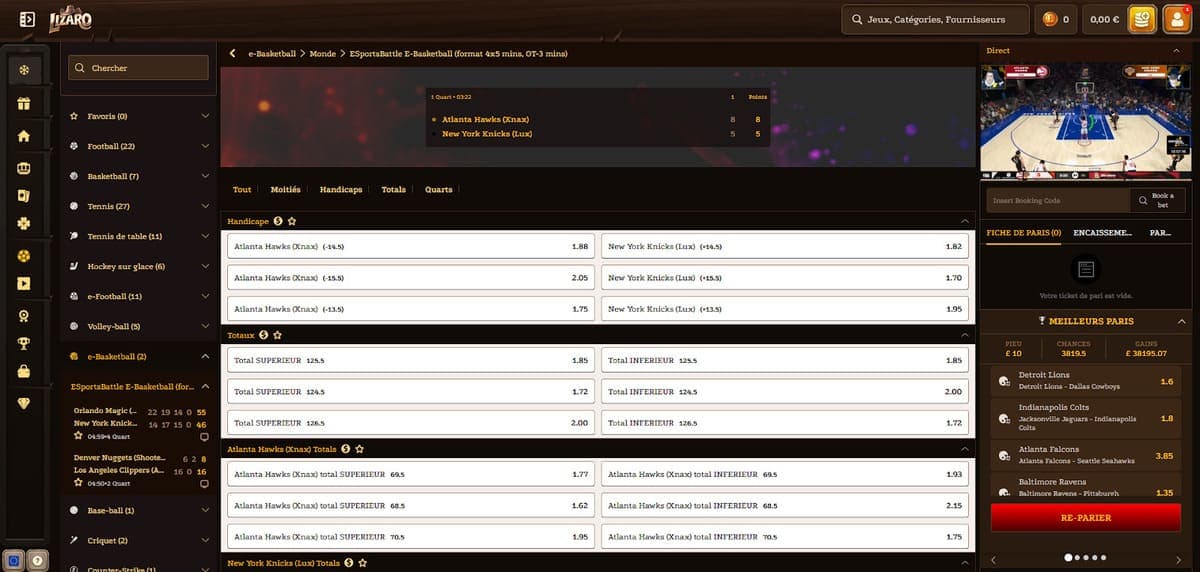The height and width of the screenshot is (572, 1200).
Task: Star the Totaux market as favorite
Action: (x=277, y=335)
